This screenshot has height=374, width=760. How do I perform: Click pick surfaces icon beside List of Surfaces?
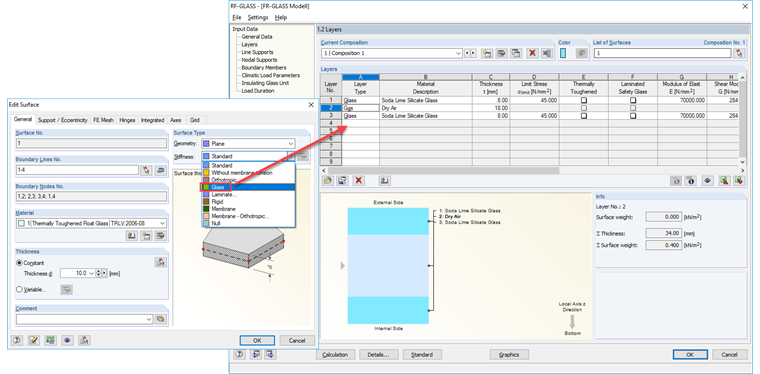pyautogui.click(x=739, y=53)
